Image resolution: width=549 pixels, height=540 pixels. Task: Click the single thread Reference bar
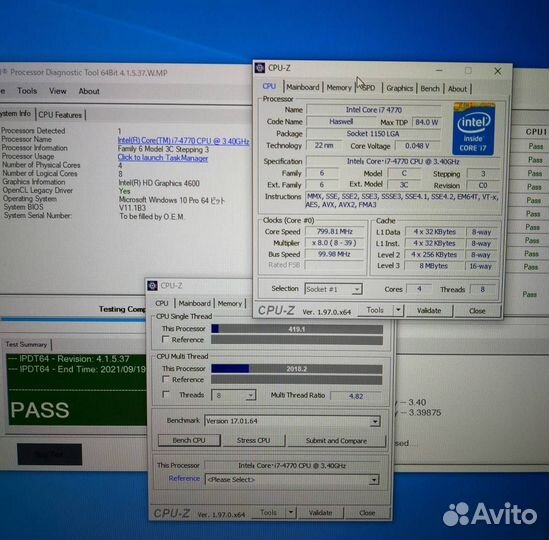click(x=297, y=340)
